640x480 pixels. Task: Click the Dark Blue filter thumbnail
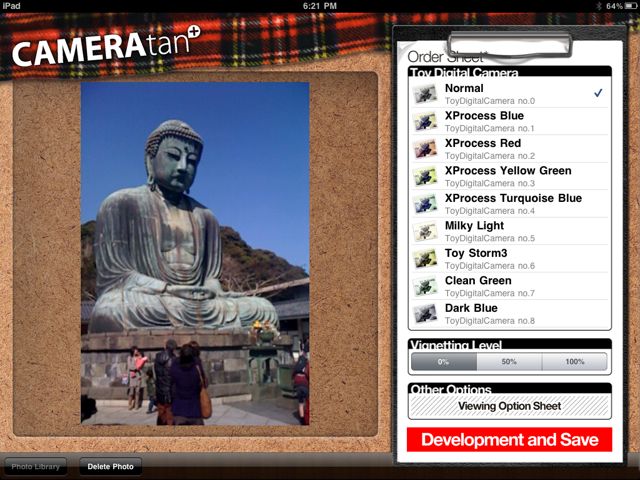(x=425, y=313)
